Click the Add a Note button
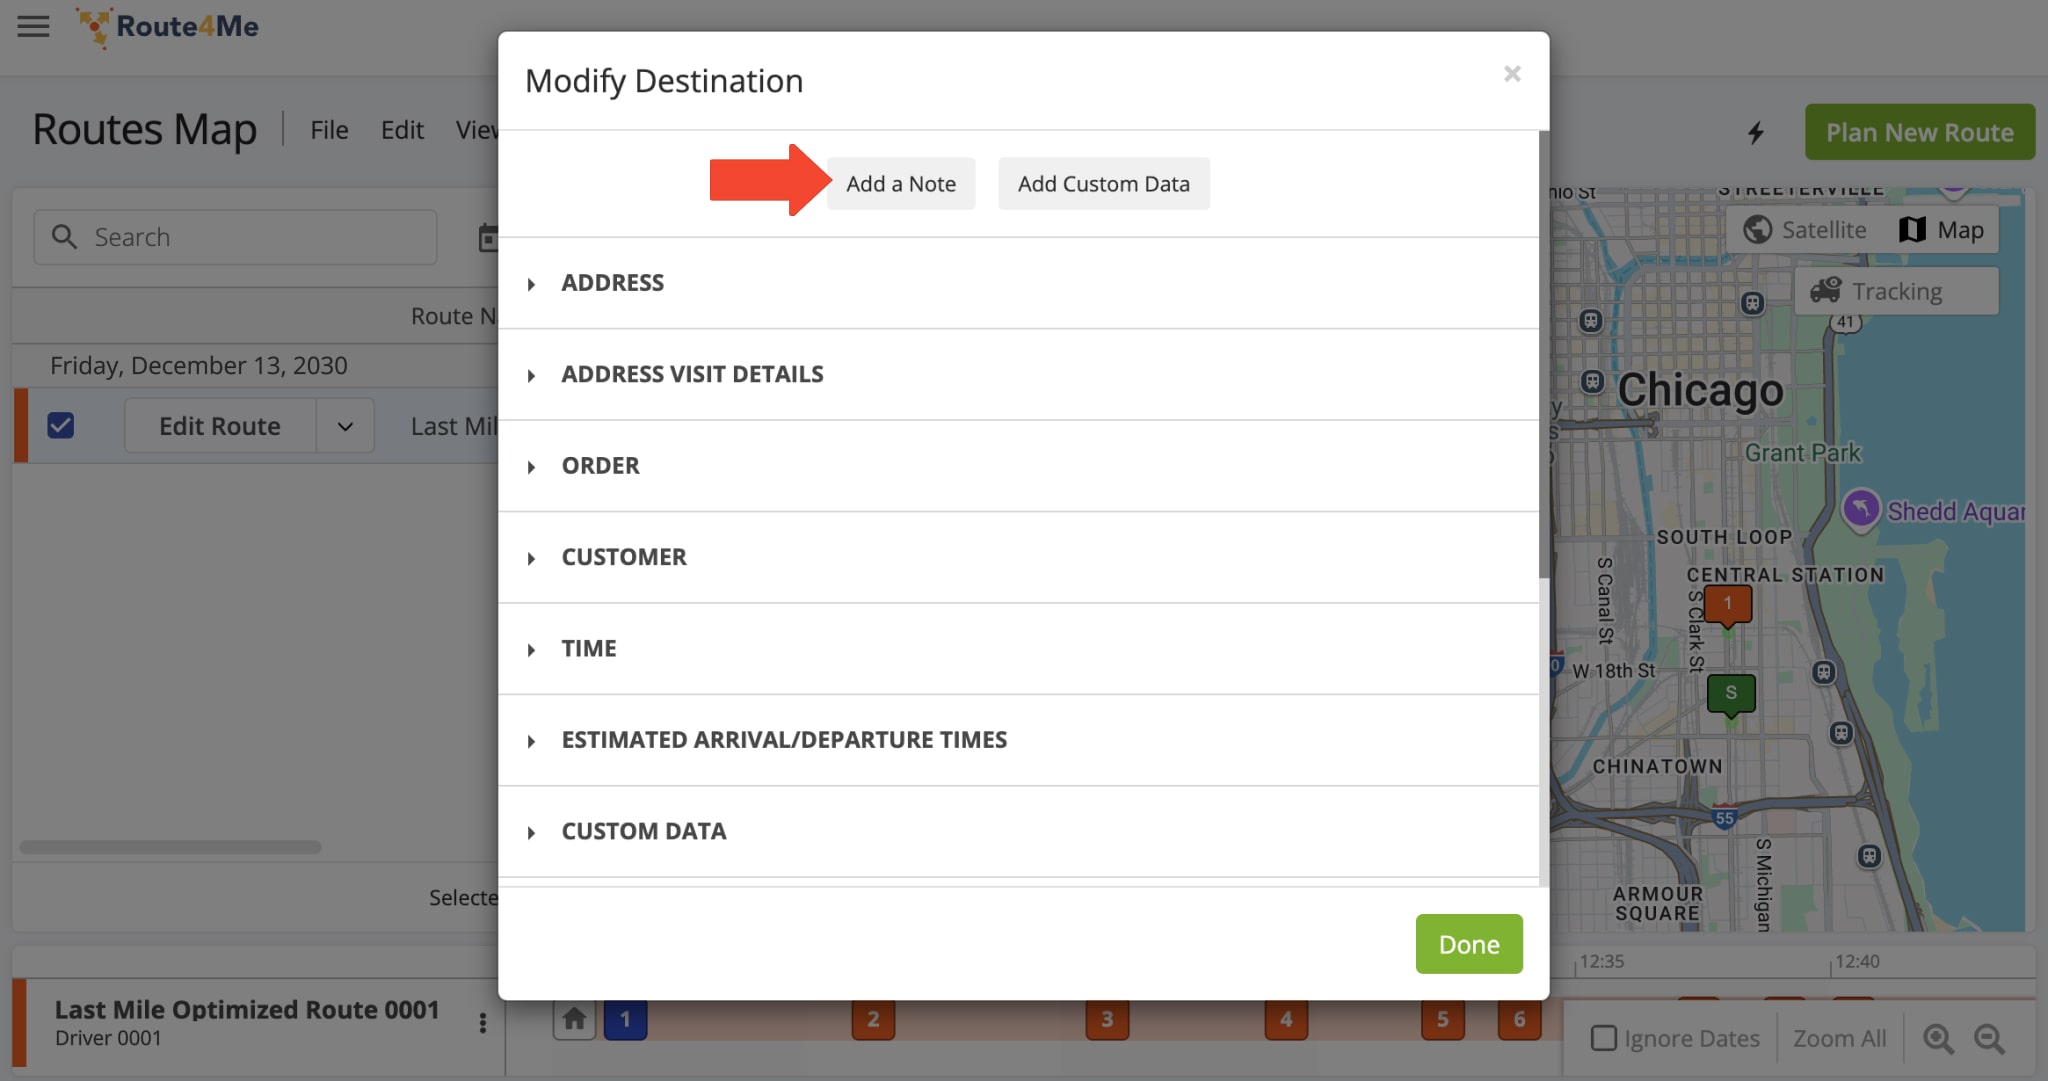2048x1081 pixels. [x=901, y=183]
